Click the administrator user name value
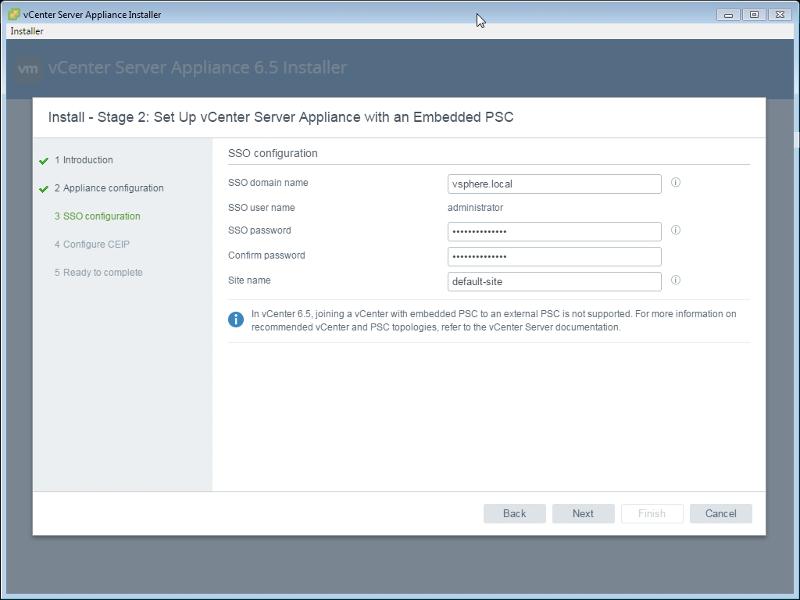Screen dimensions: 800x600 pos(475,208)
